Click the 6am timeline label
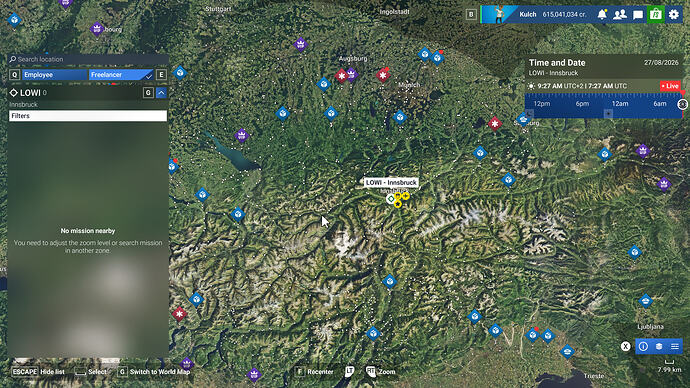 coord(660,104)
